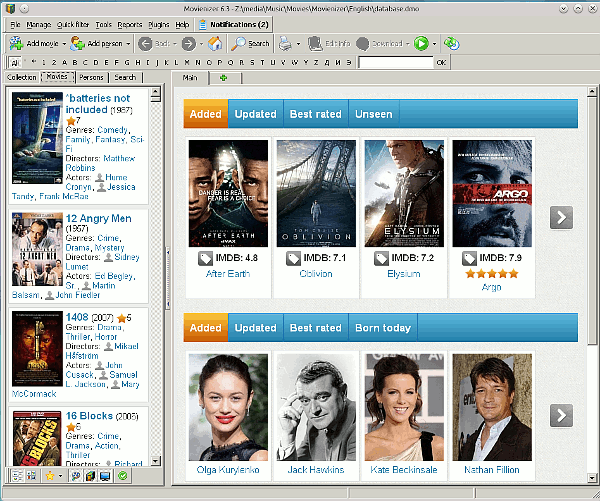Click the Back arrow button
The height and width of the screenshot is (501, 600).
[145, 44]
